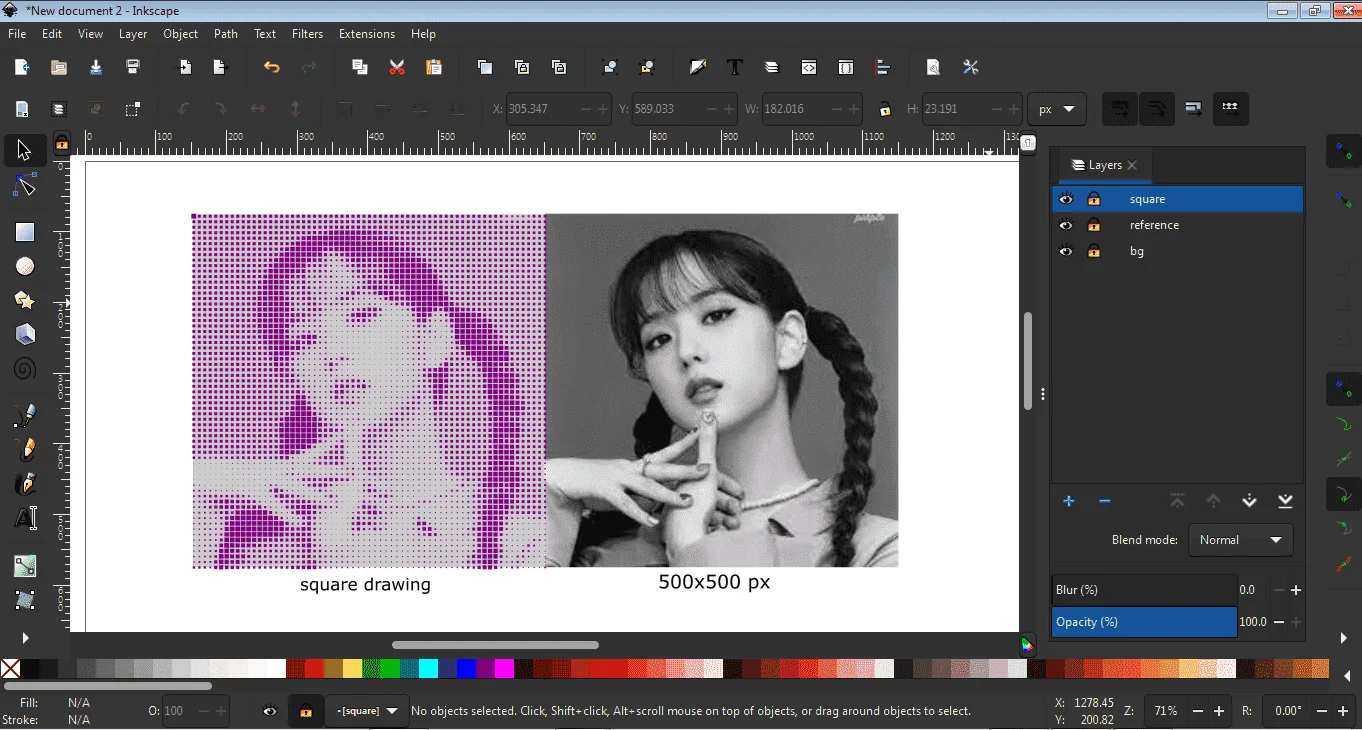Select the Gradient tool
Screen dimensions: 1362x730
coord(25,566)
